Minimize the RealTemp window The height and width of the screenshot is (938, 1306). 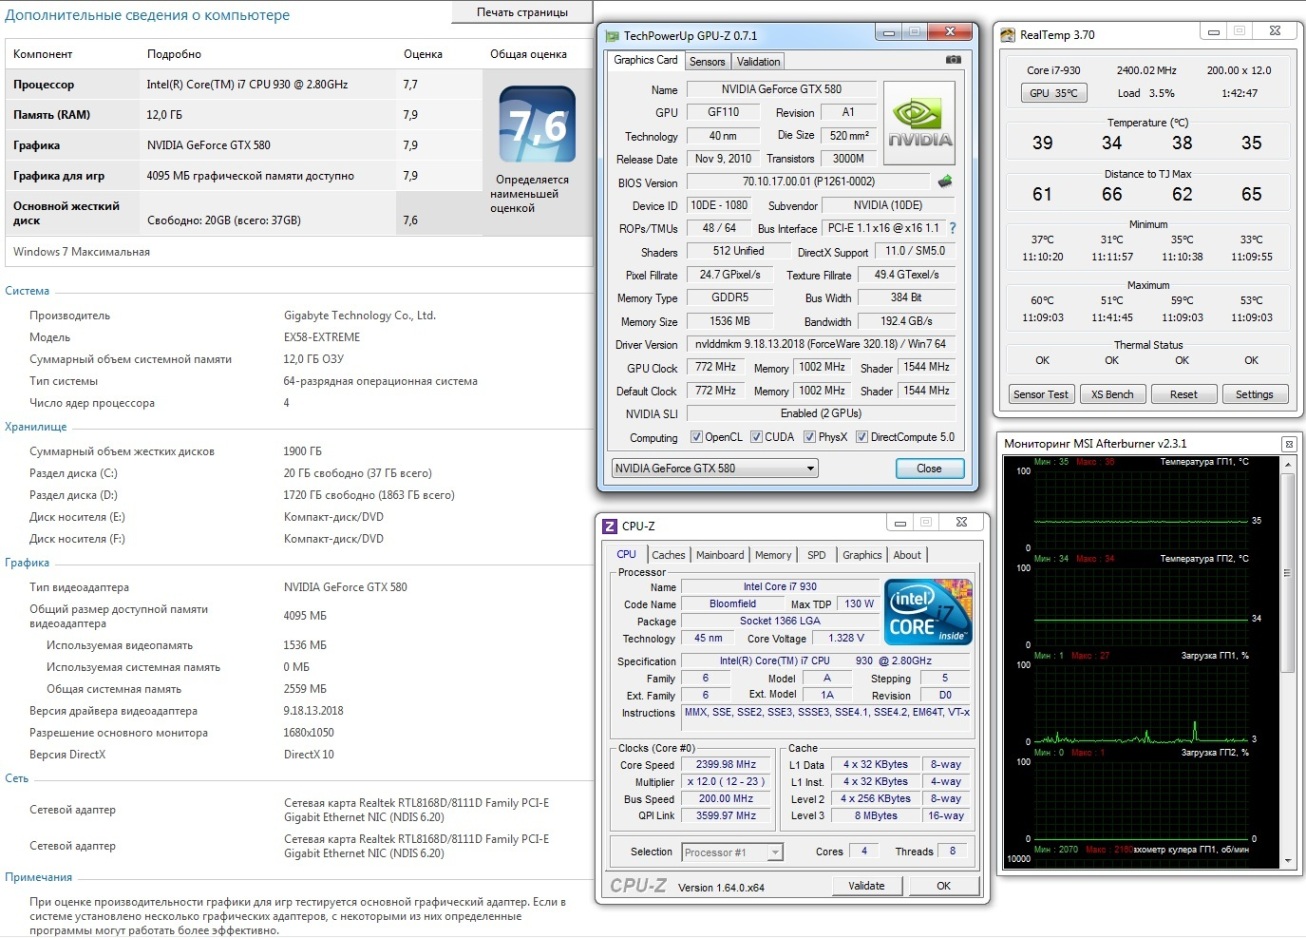(1213, 32)
